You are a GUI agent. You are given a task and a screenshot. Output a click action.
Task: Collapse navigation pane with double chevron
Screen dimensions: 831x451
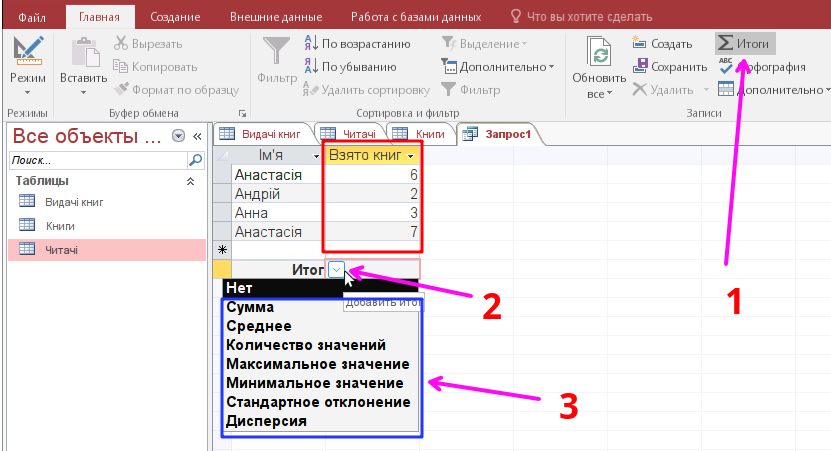tap(197, 136)
